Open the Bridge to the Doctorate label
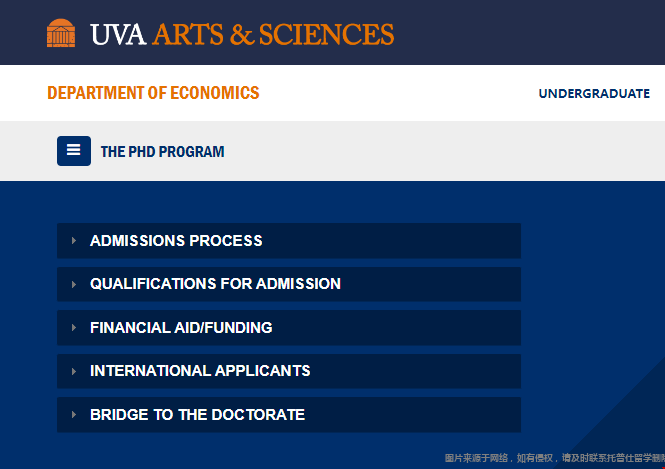 tap(197, 415)
